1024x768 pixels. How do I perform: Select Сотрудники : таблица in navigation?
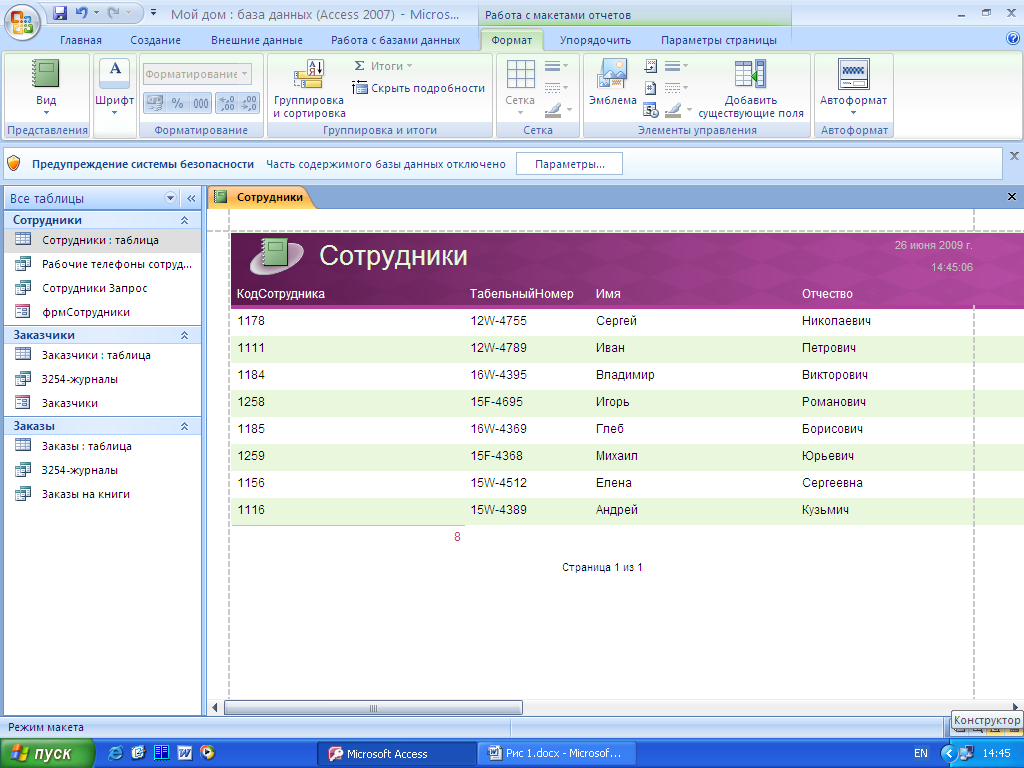pos(103,240)
